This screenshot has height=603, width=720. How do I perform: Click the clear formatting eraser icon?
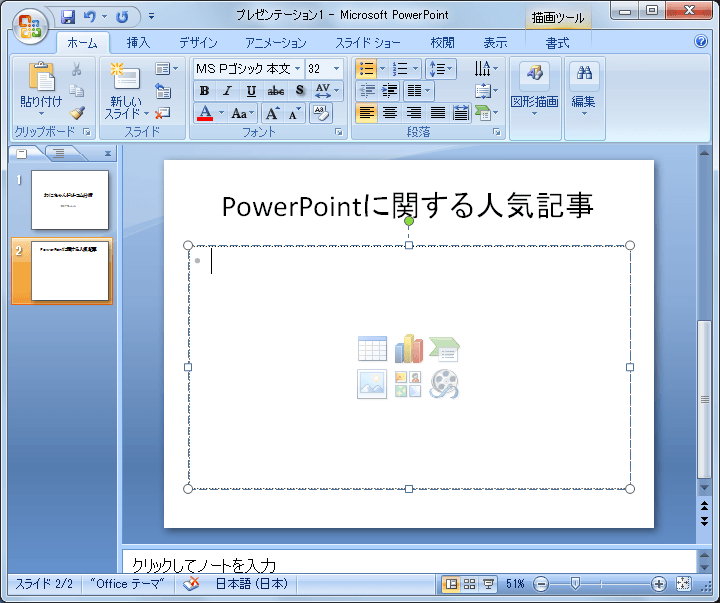[320, 113]
